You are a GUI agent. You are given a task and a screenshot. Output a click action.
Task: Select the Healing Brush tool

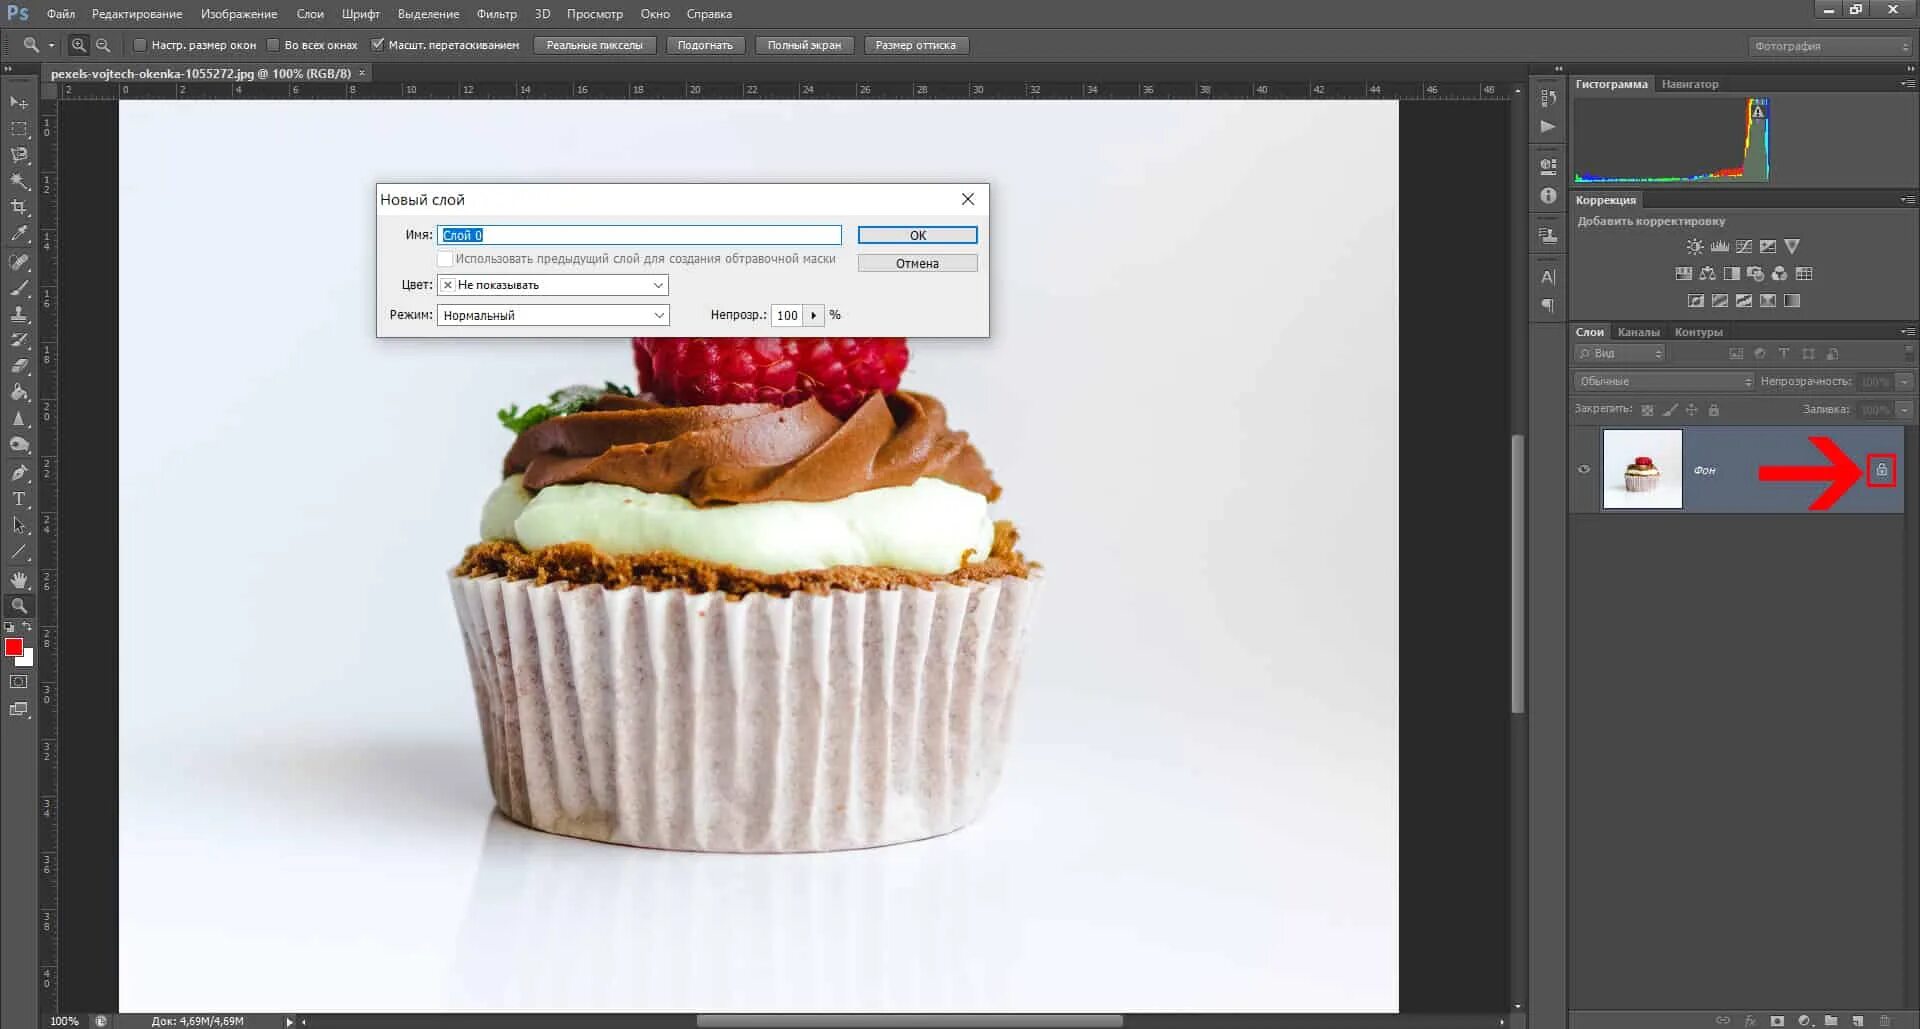pyautogui.click(x=19, y=262)
